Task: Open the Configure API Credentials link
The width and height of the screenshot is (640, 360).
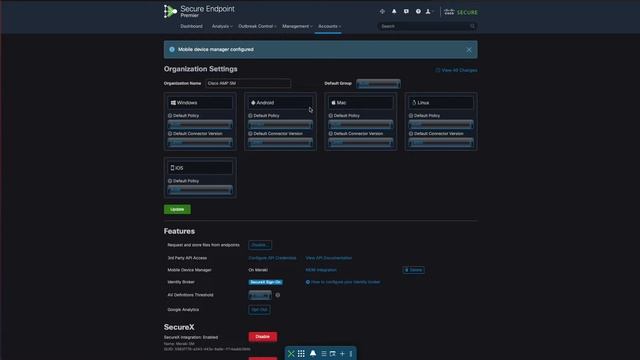Action: [272, 258]
